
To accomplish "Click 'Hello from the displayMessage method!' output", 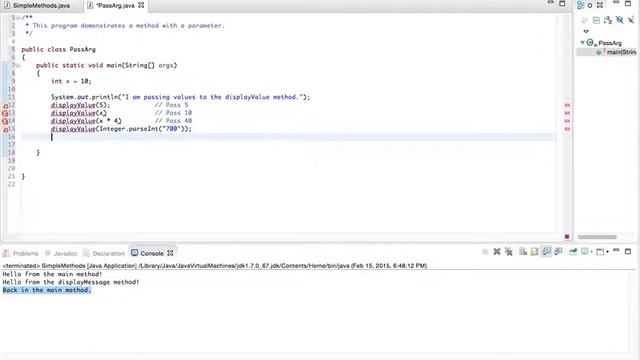I will tap(71, 282).
